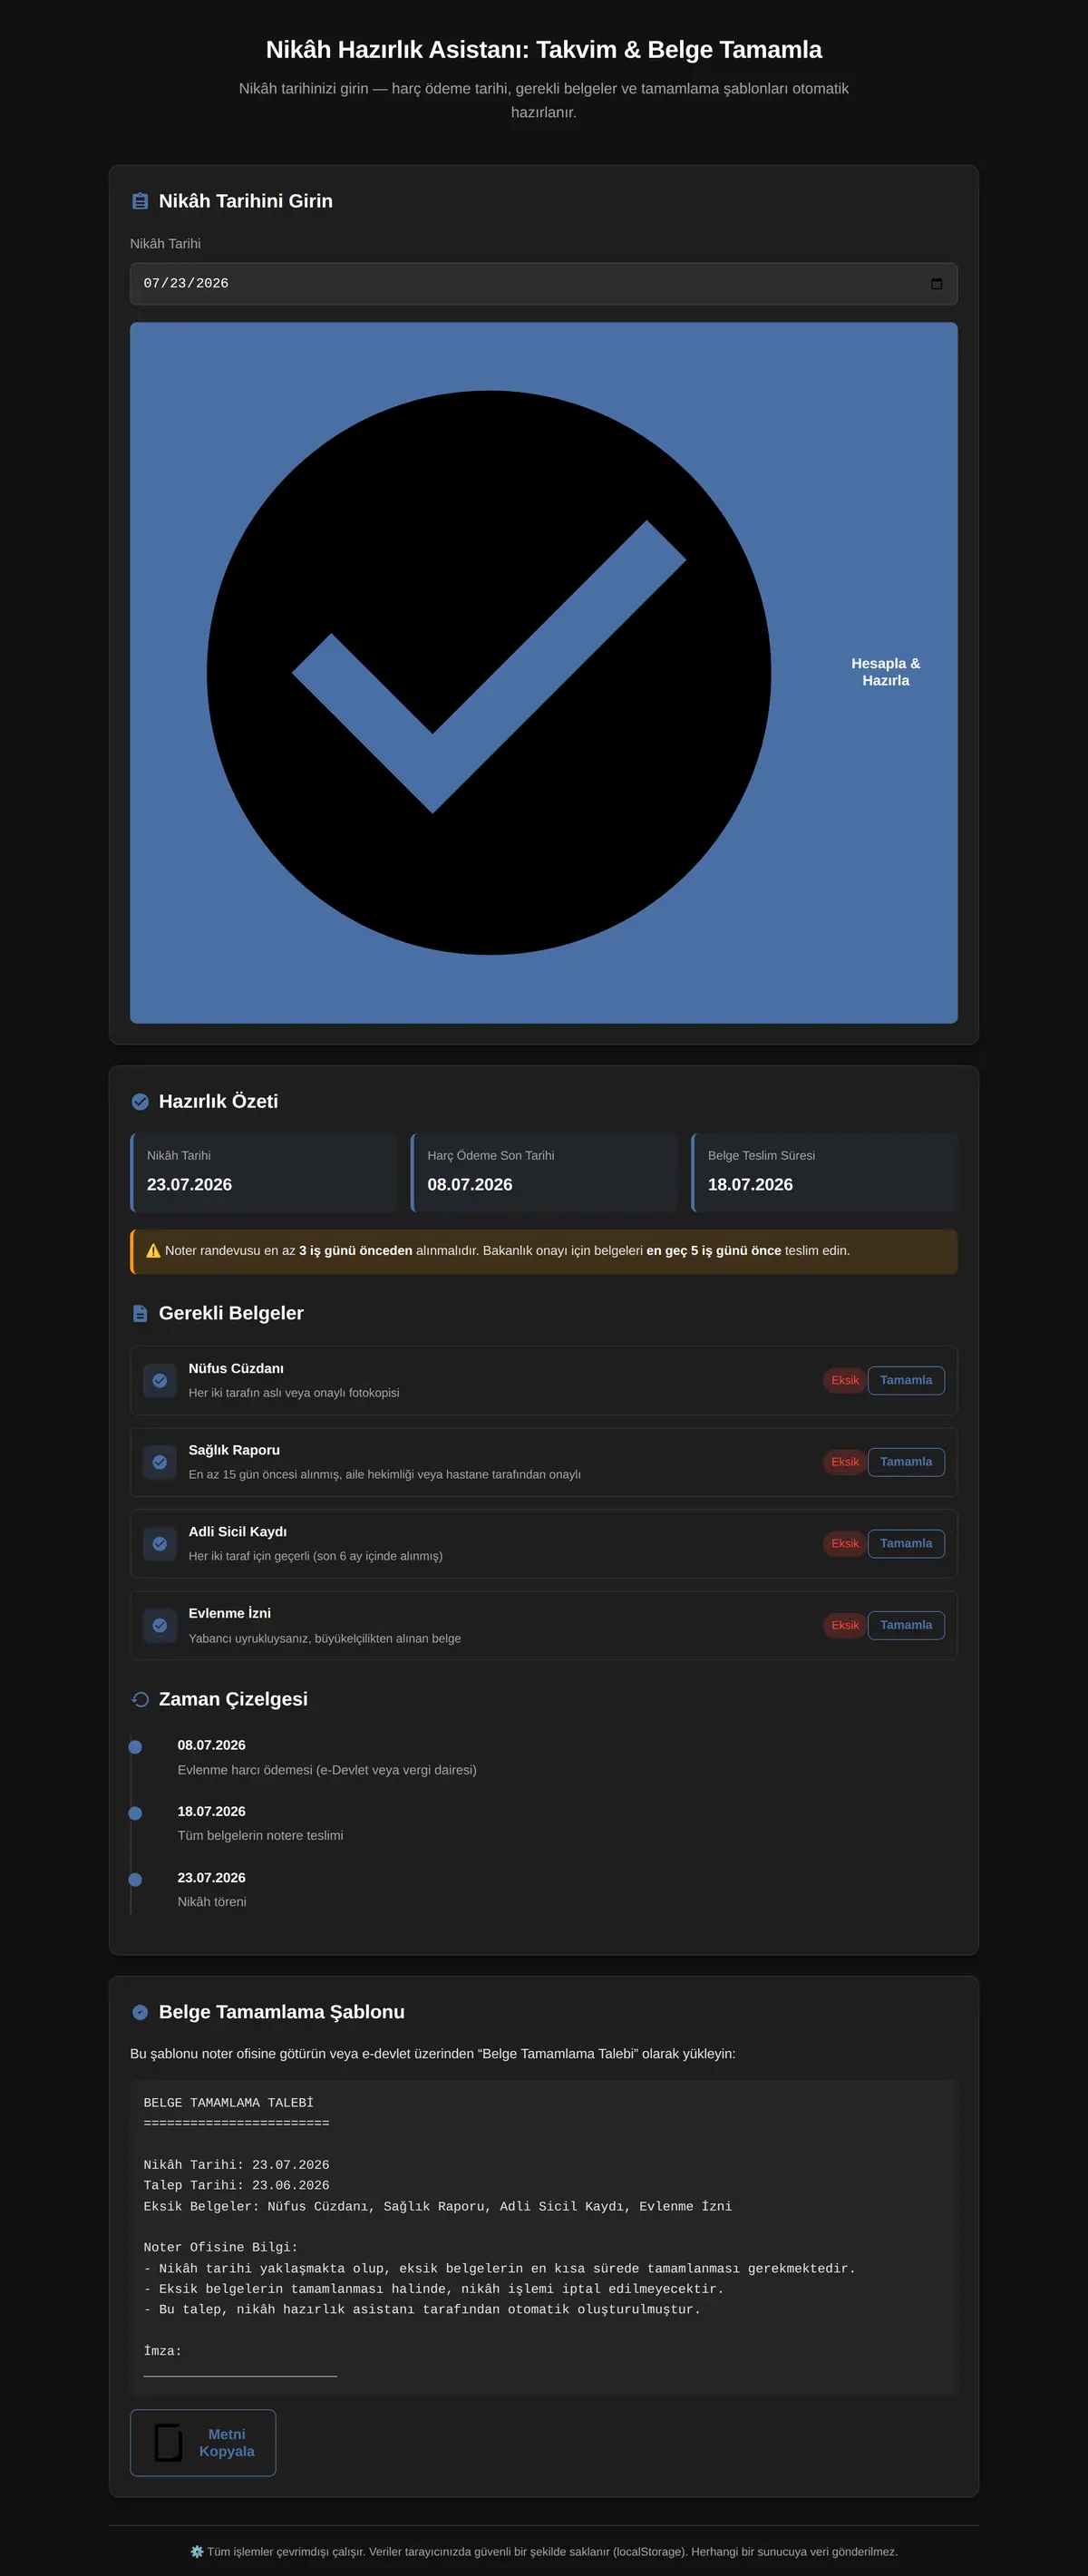The width and height of the screenshot is (1088, 2576).
Task: Click the check icon of the Evlenme İzni row
Action: [160, 1626]
